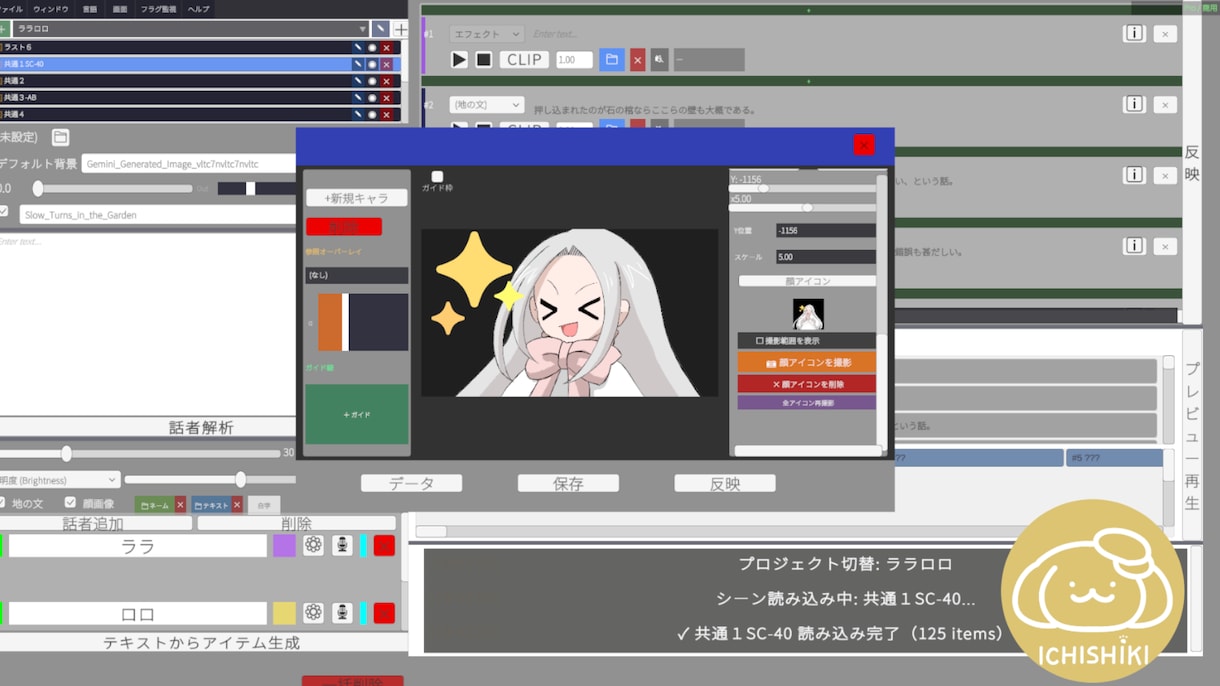Toggle the 顔画像 checkbox

[x=70, y=503]
